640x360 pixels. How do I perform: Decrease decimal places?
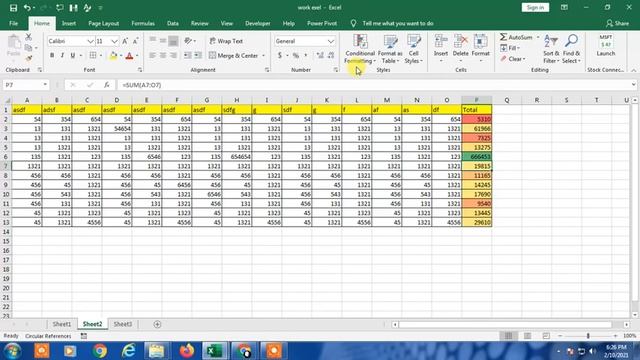click(331, 55)
